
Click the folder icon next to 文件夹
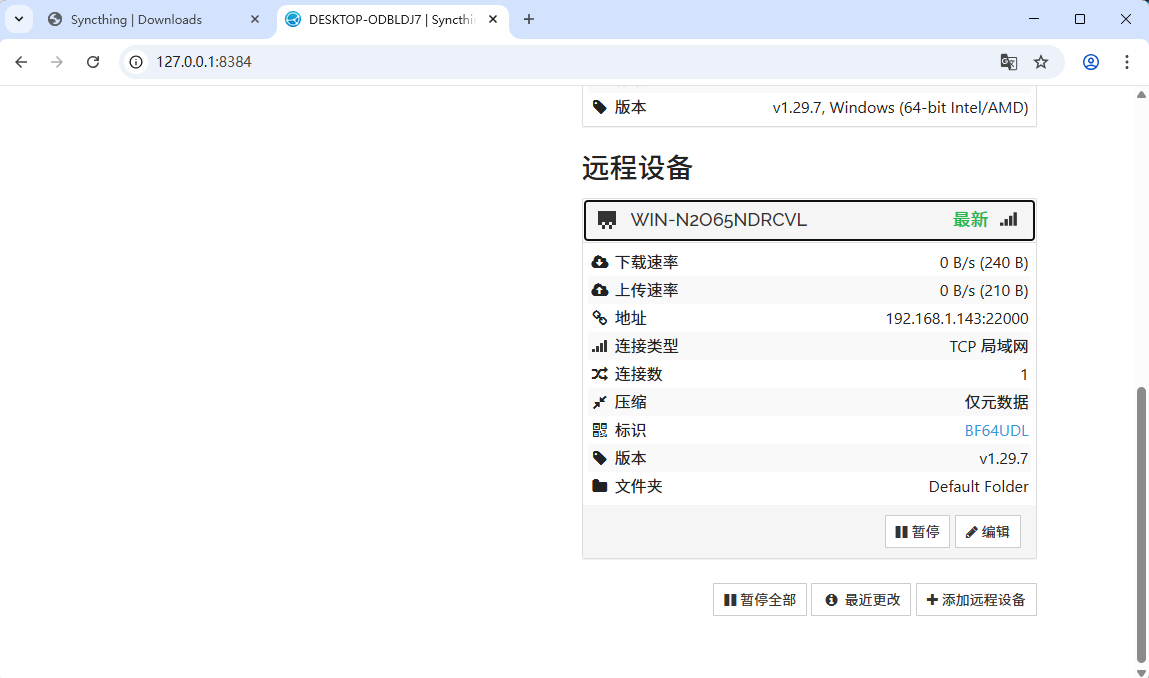599,486
